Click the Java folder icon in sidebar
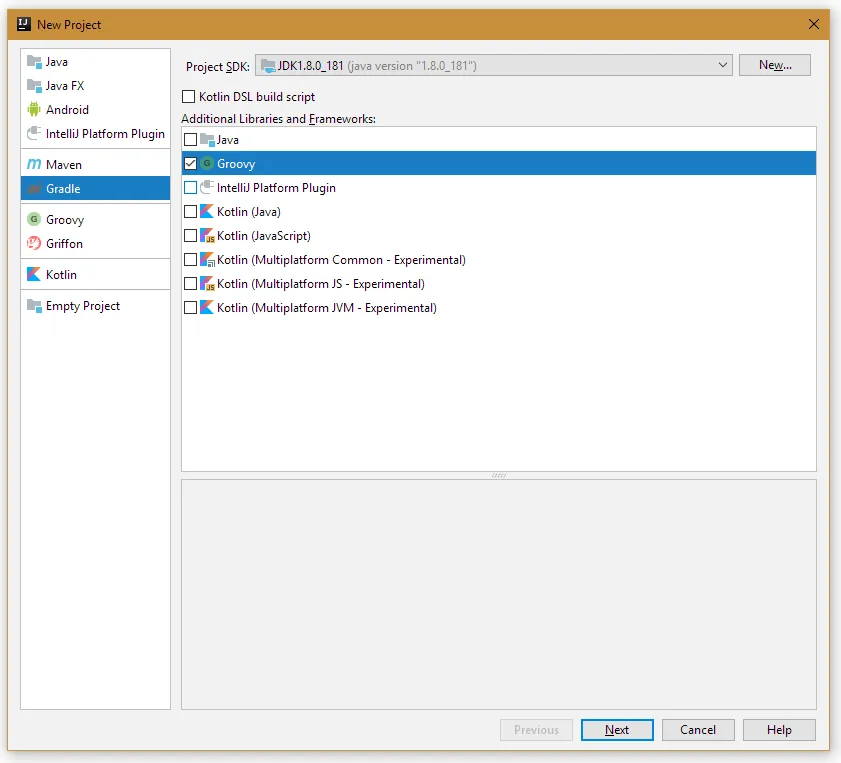 [x=34, y=62]
